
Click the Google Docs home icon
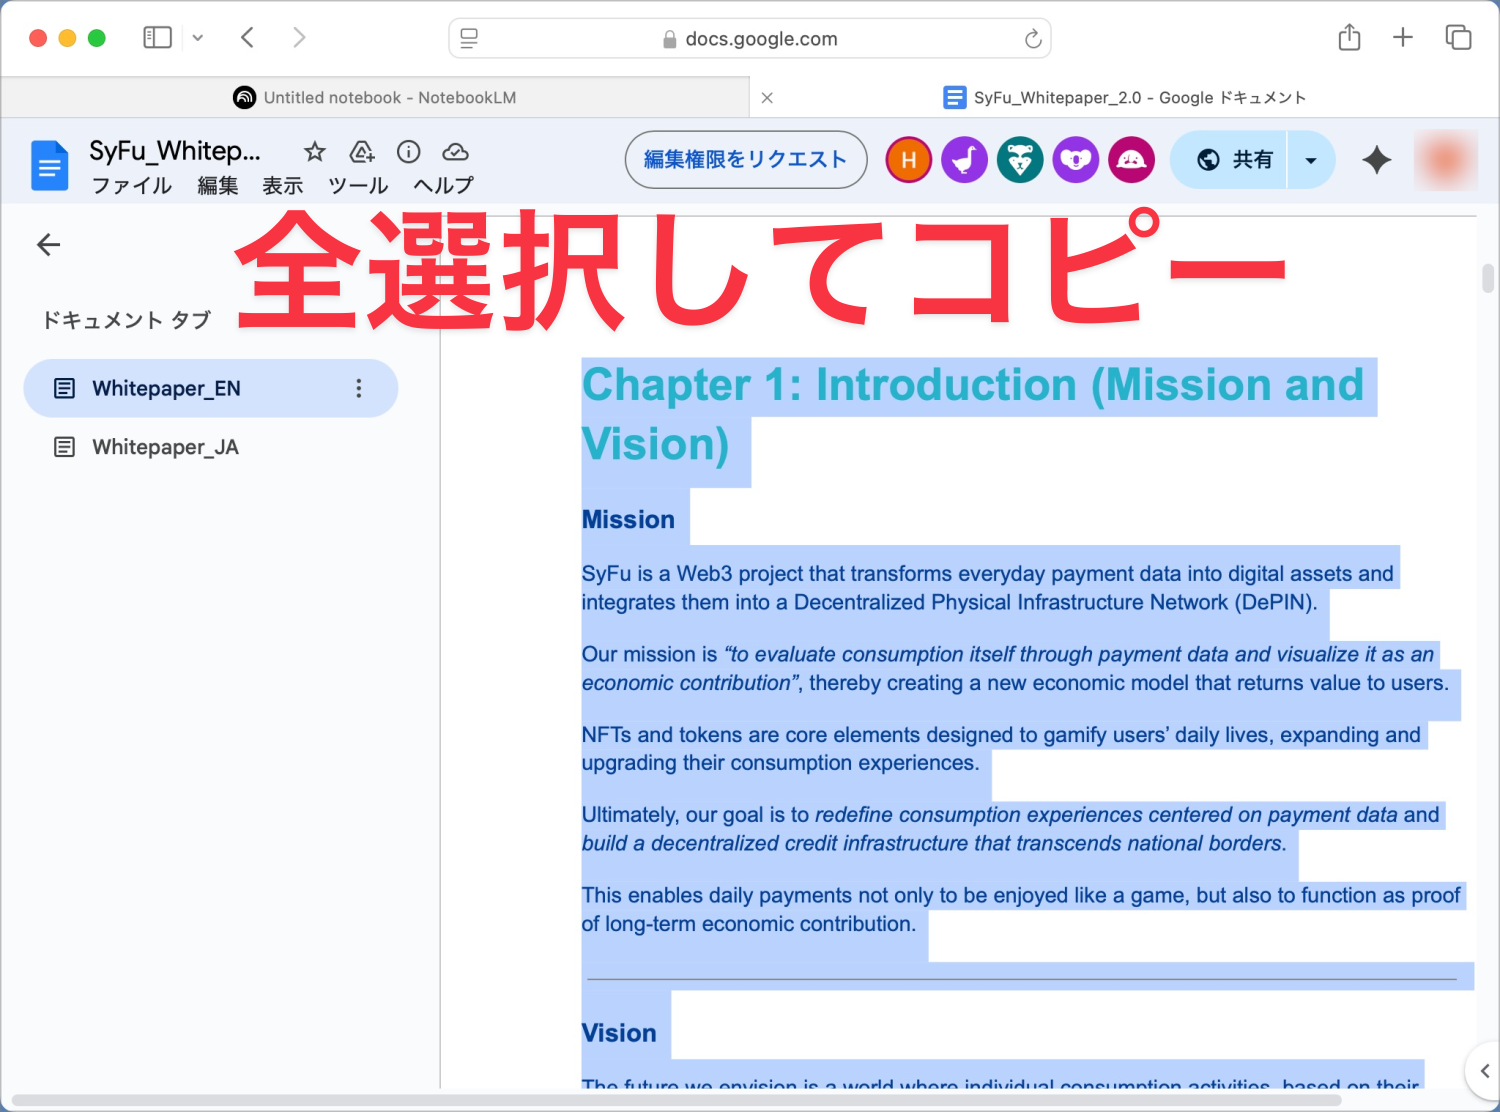[50, 166]
